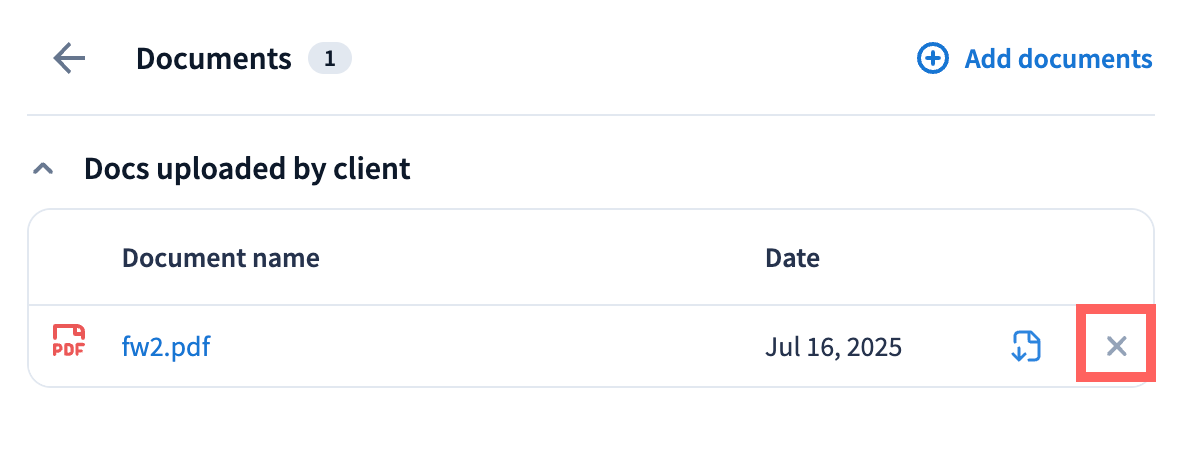1184x456 pixels.
Task: Click the Docs uploaded by client heading
Action: (x=247, y=169)
